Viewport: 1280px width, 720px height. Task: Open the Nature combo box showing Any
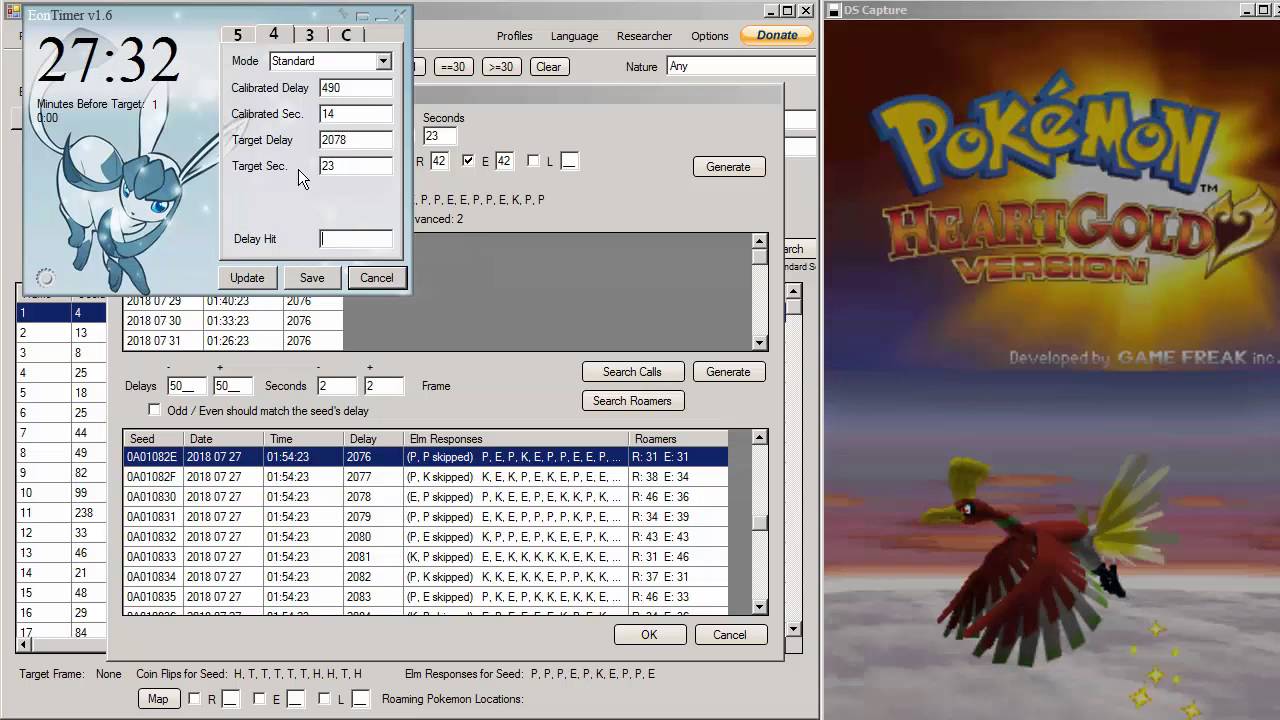pyautogui.click(x=741, y=66)
